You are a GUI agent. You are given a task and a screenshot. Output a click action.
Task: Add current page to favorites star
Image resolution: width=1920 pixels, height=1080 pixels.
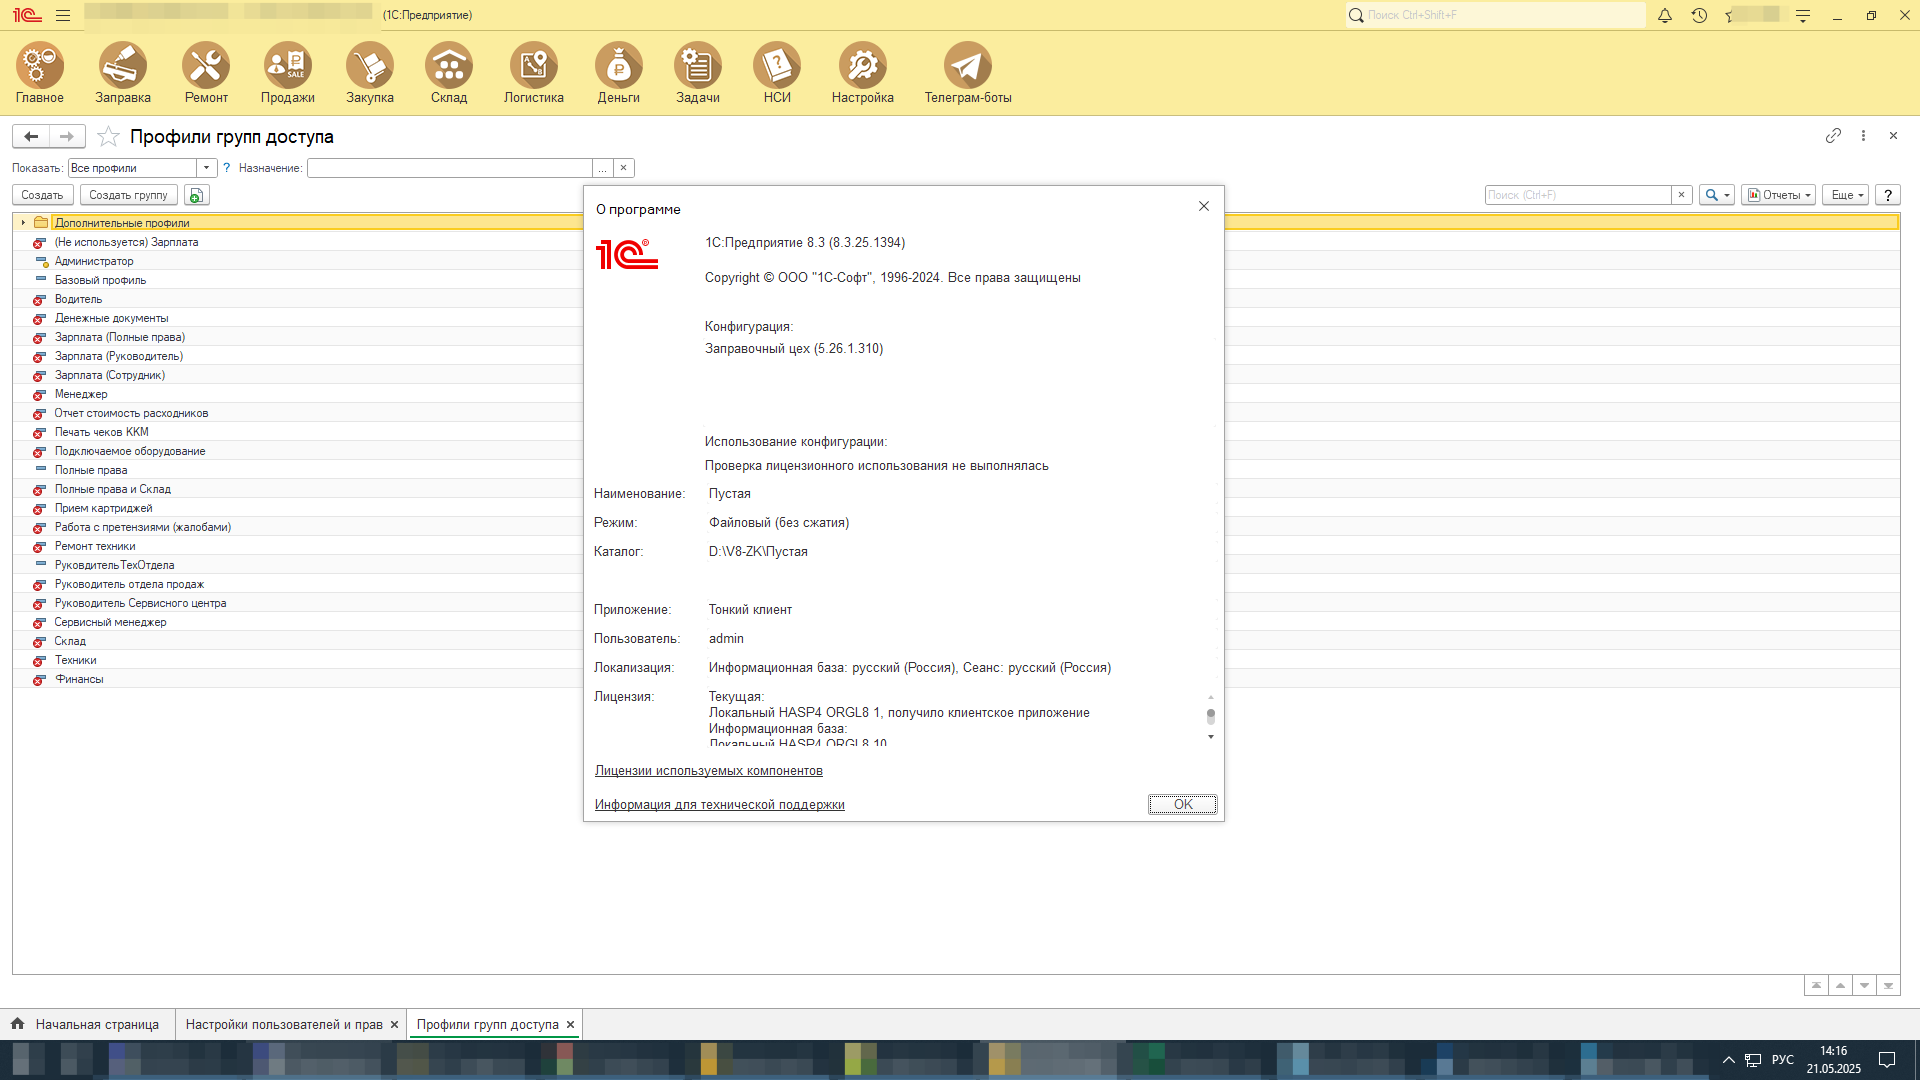point(108,136)
